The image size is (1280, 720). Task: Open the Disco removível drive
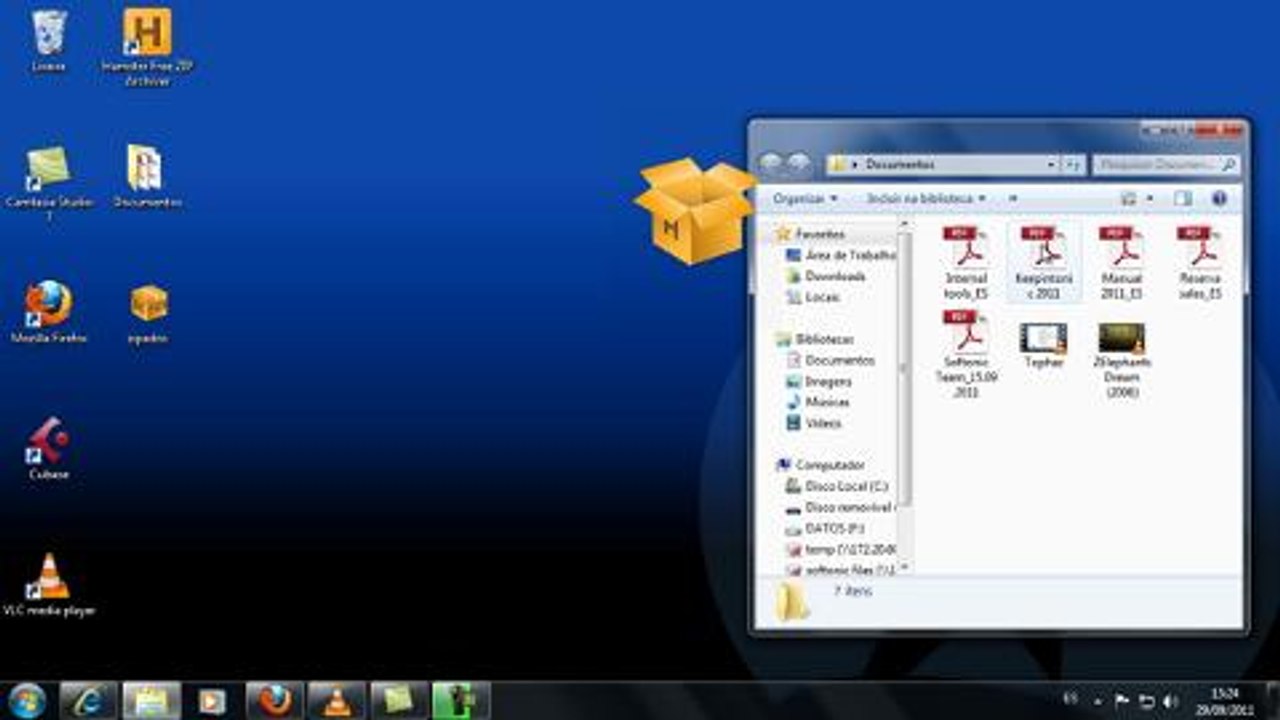coord(840,508)
